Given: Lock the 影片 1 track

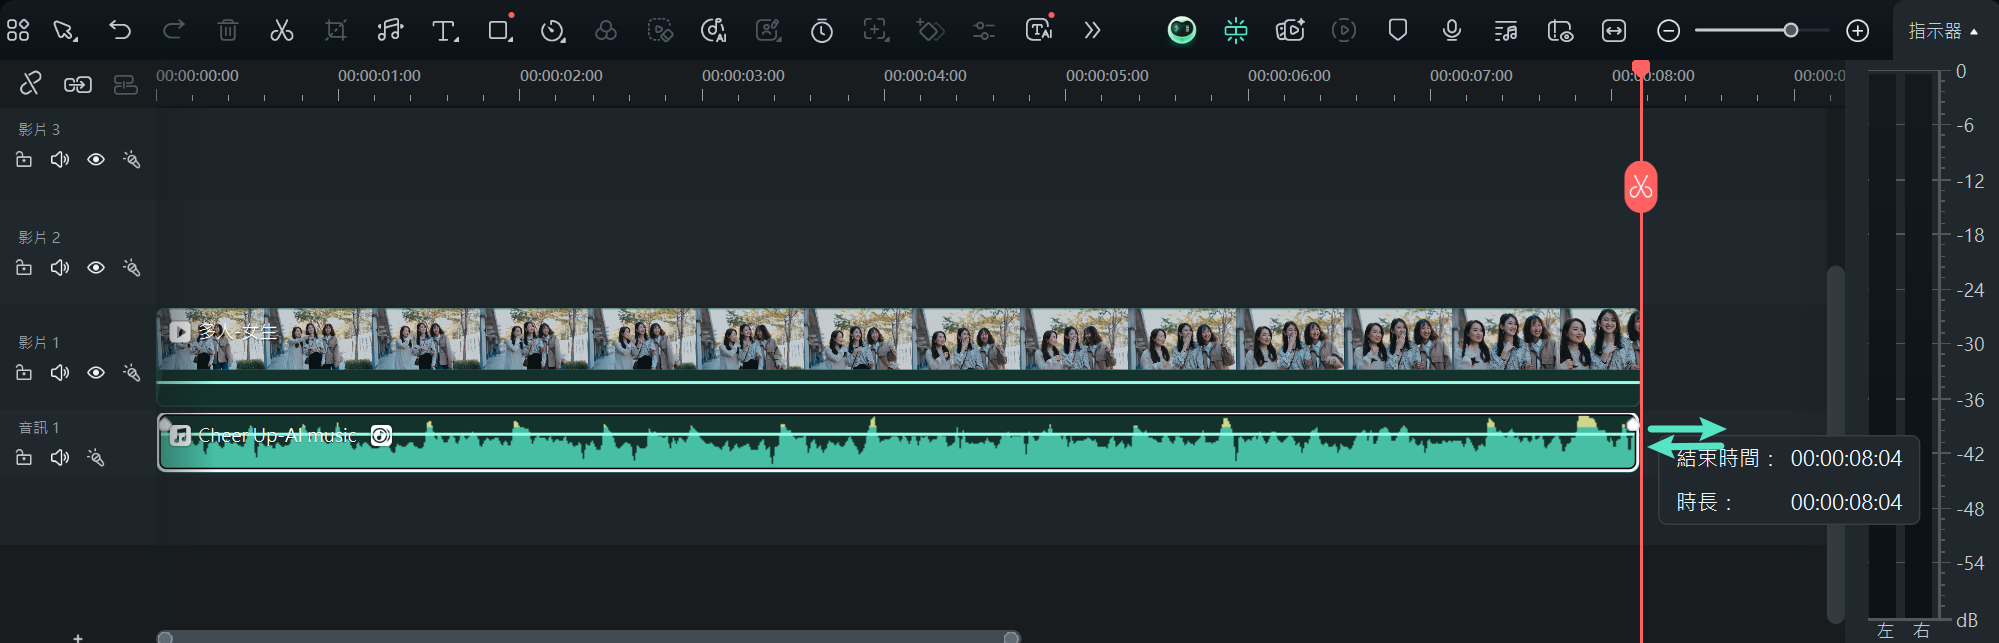Looking at the screenshot, I should tap(24, 372).
